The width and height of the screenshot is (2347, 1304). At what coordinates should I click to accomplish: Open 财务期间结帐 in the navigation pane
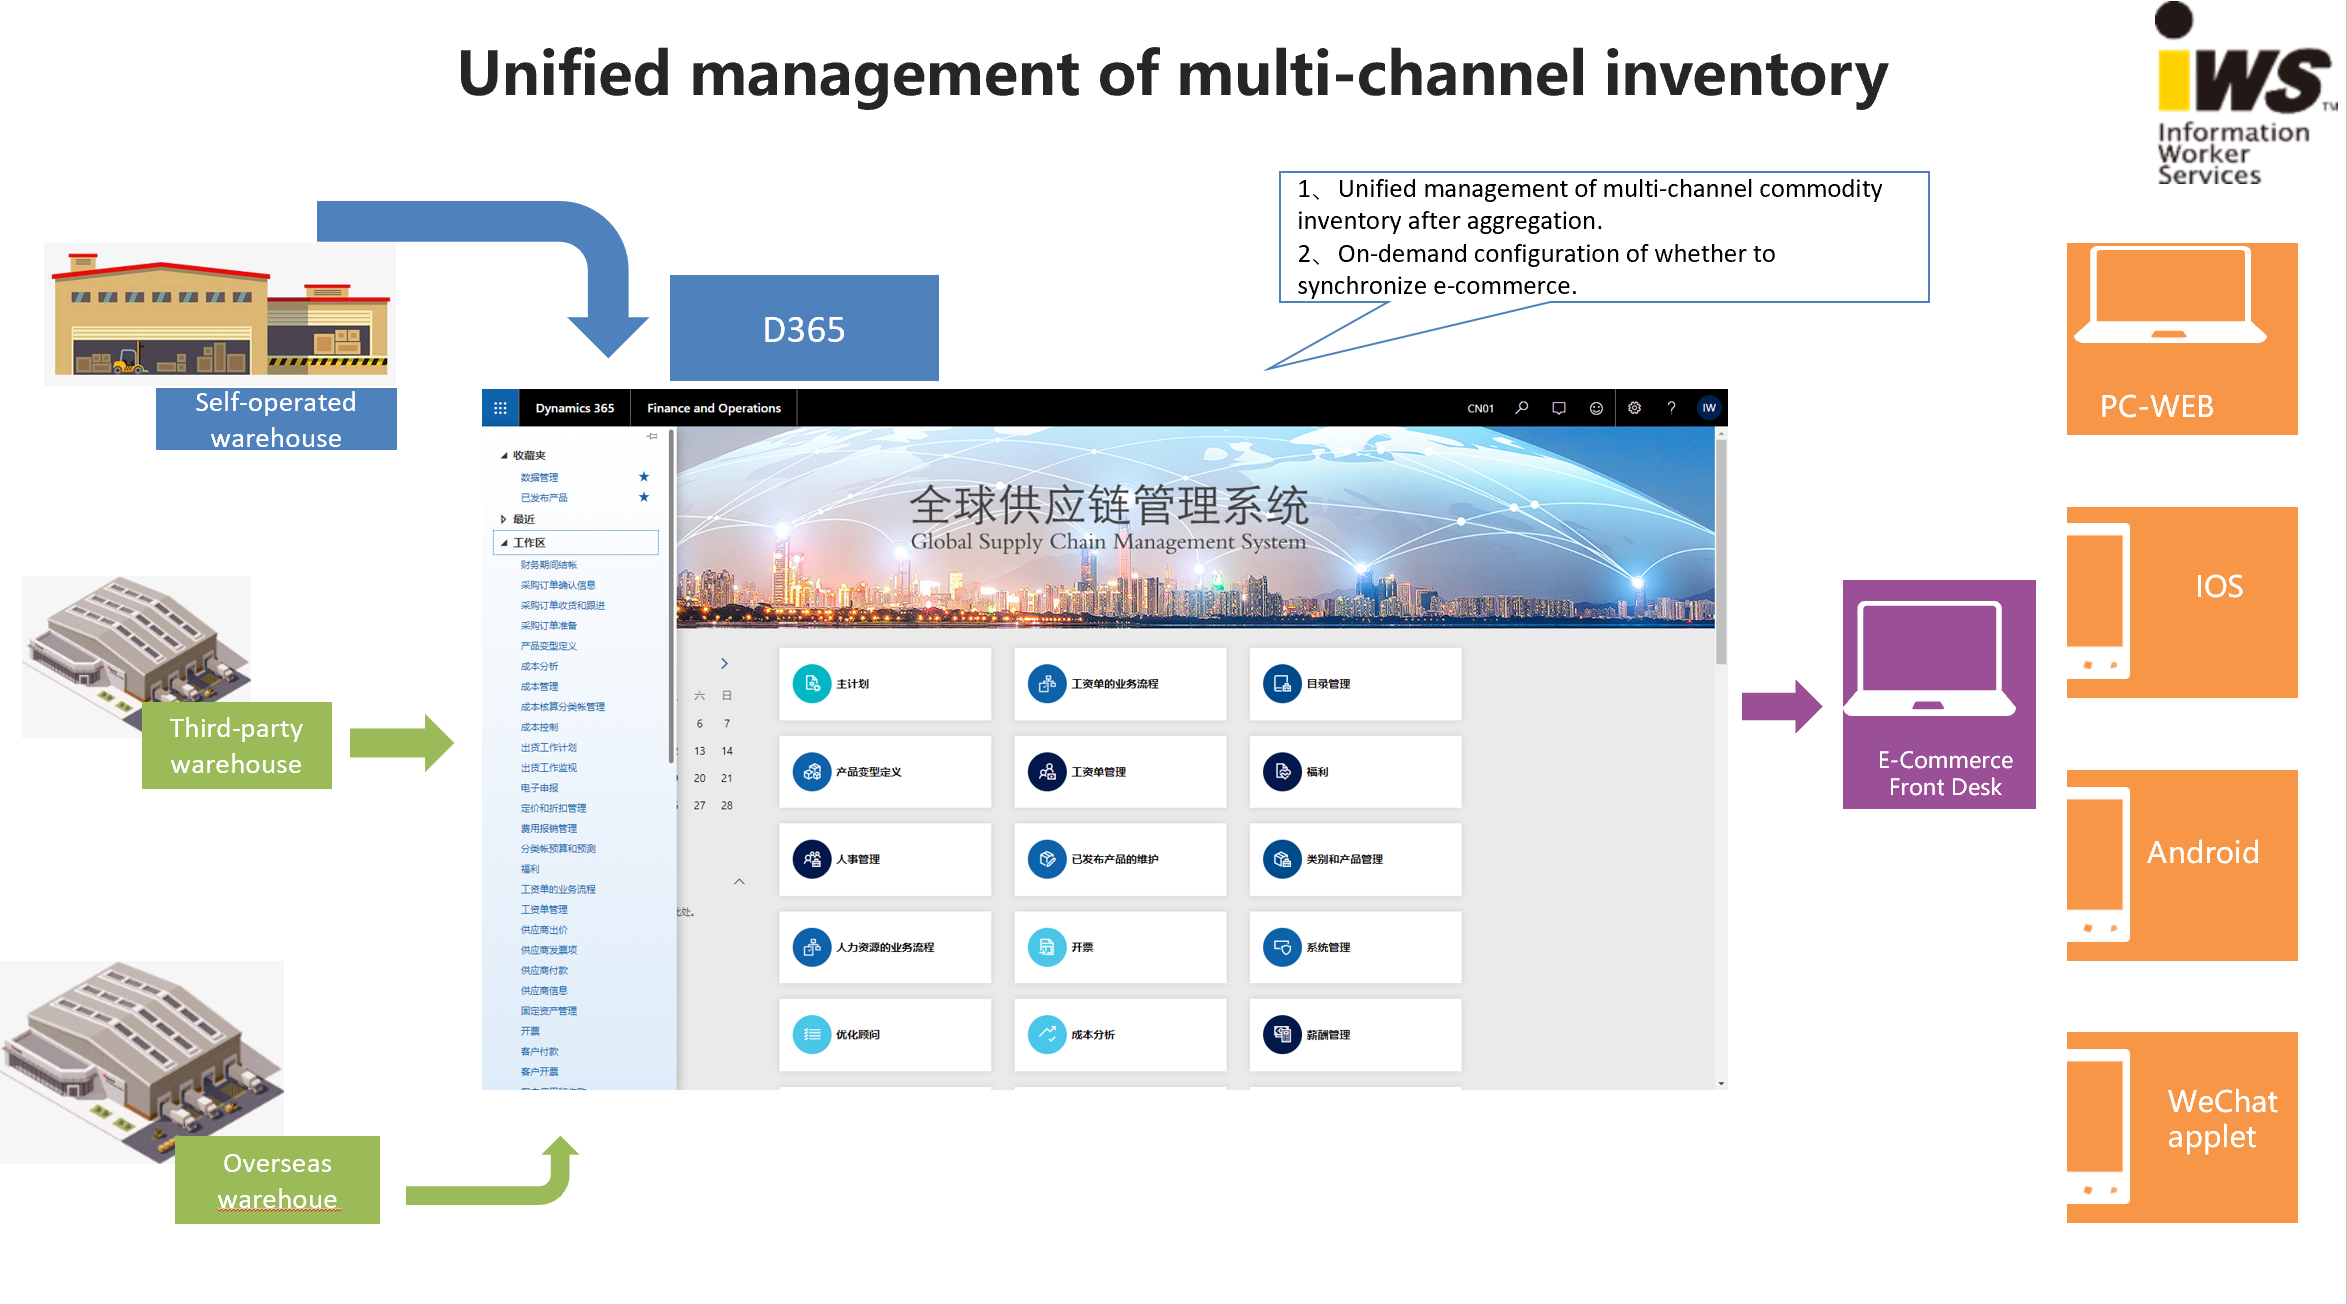[548, 565]
